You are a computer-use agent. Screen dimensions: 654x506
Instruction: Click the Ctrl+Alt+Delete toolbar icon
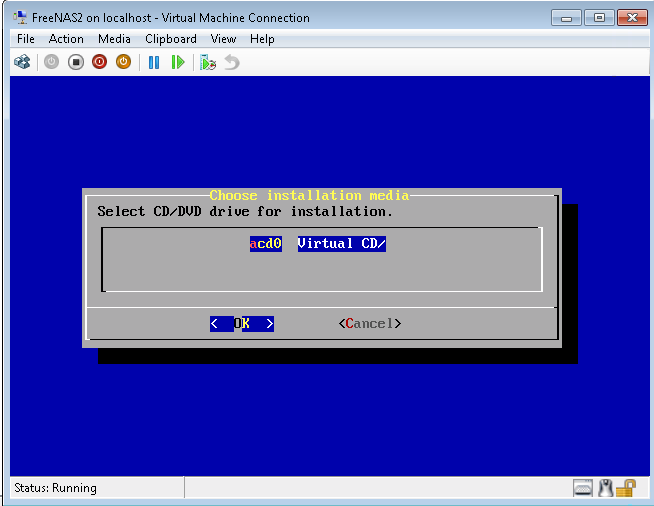(x=22, y=62)
